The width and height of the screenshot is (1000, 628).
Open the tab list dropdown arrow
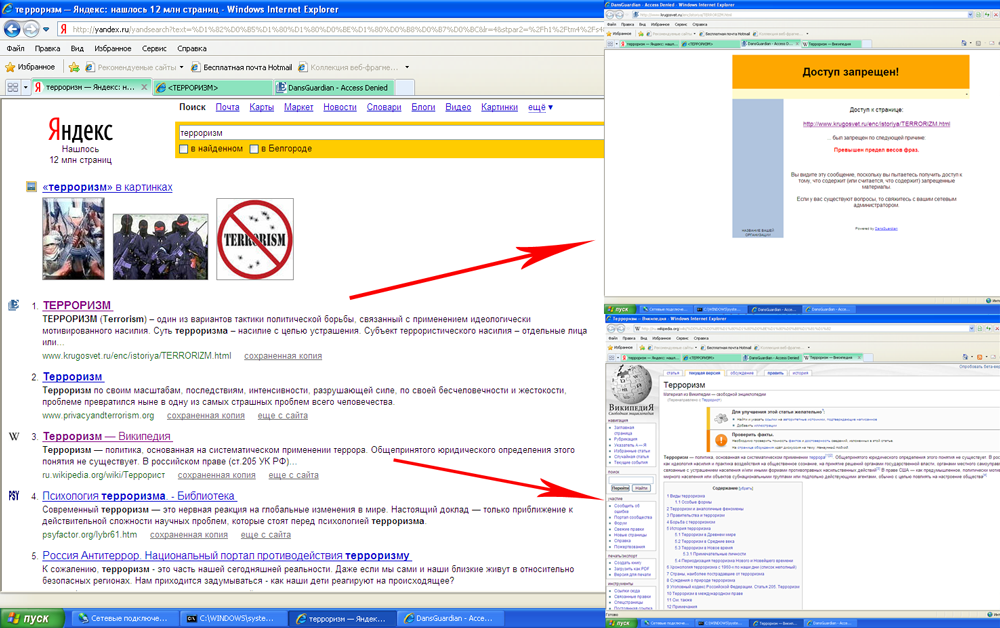pyautogui.click(x=26, y=87)
